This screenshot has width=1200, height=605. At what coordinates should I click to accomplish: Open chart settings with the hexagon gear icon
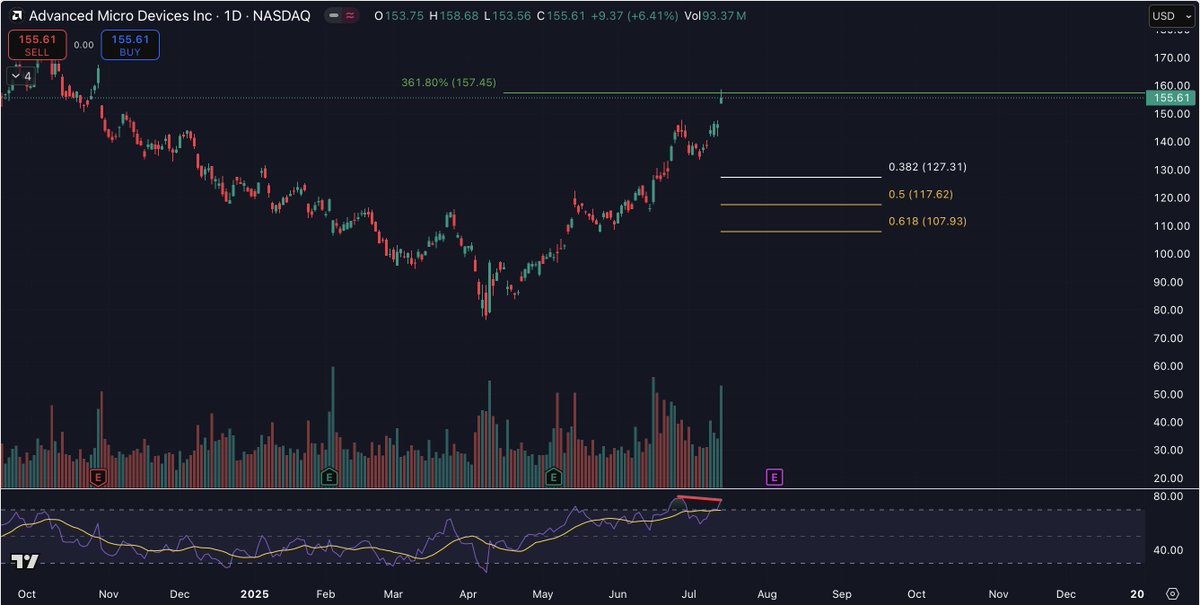pos(1171,593)
